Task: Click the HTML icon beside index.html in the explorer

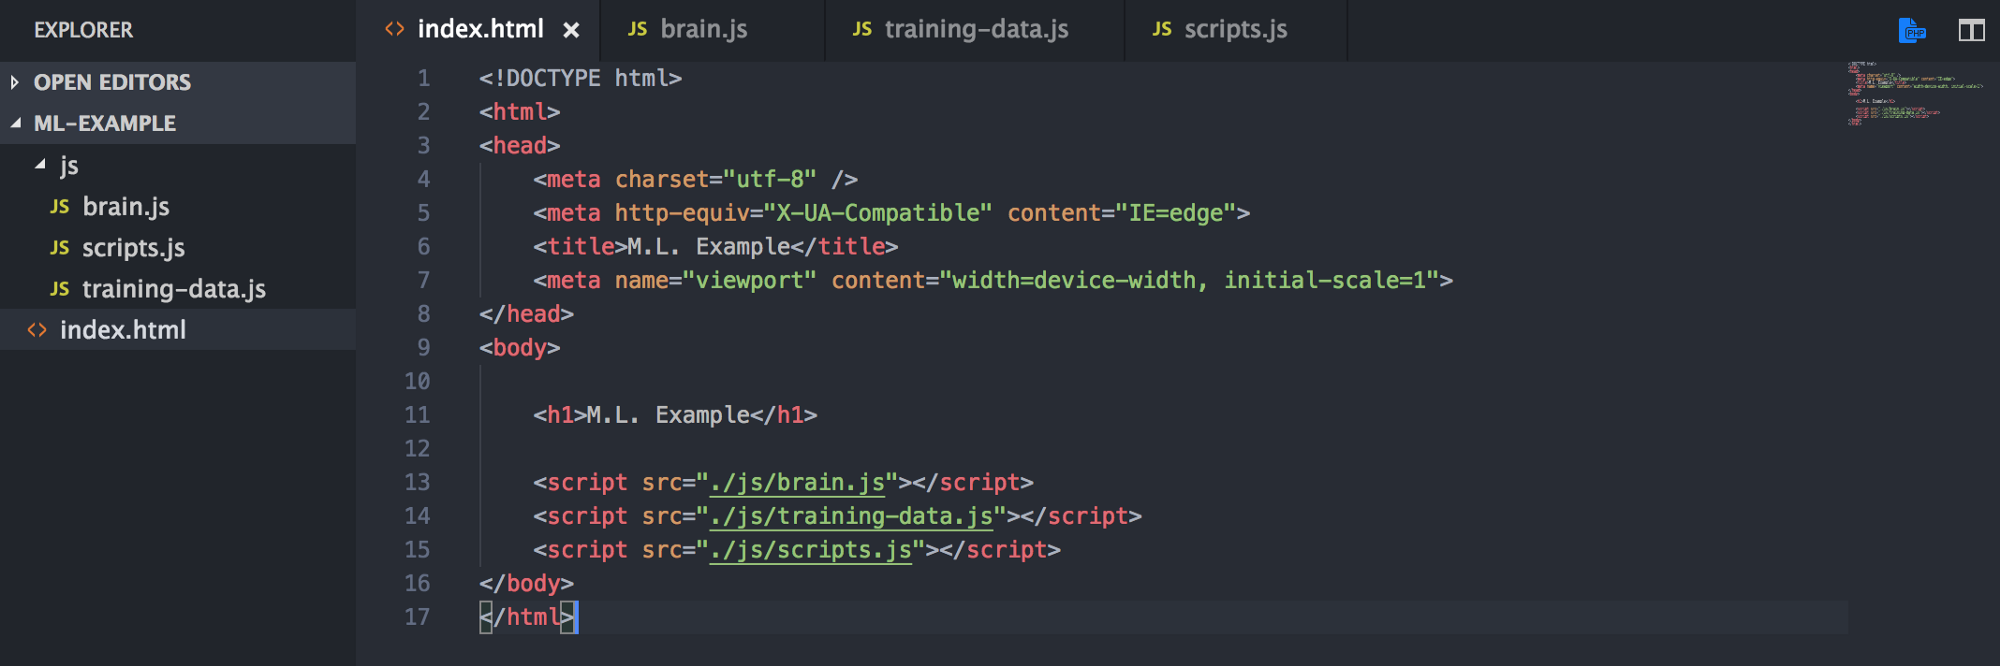Action: 37,330
